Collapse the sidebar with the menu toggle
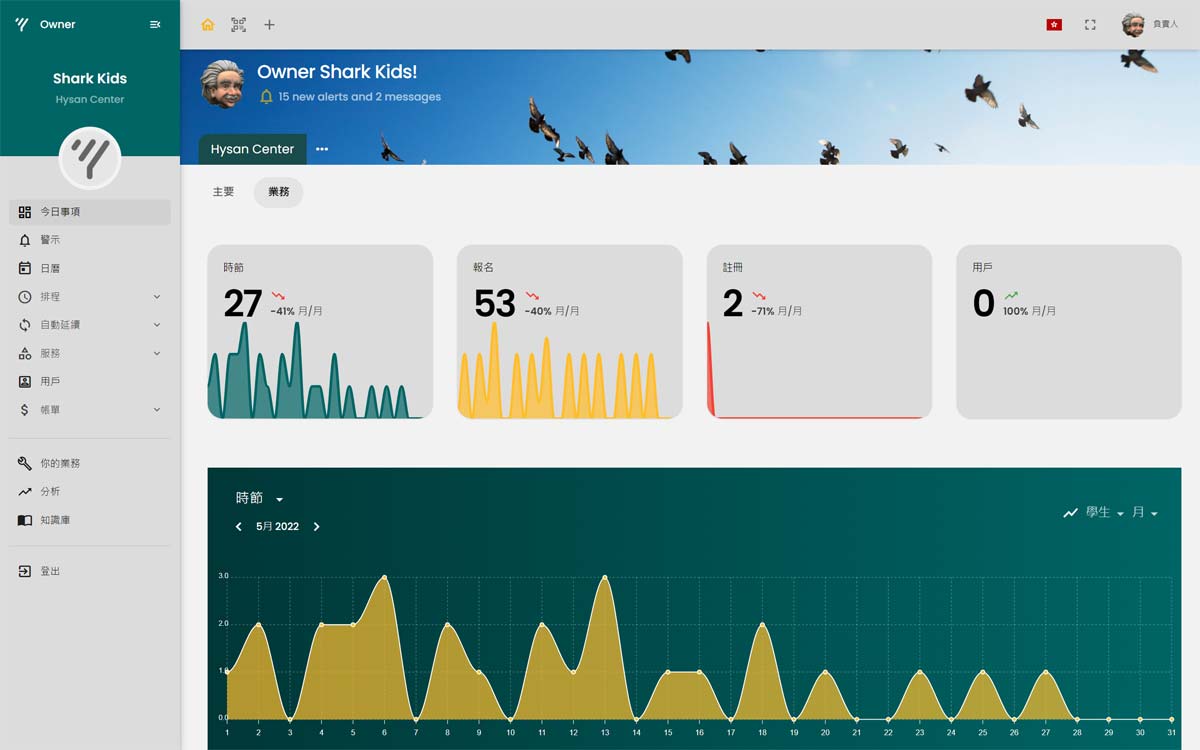The height and width of the screenshot is (750, 1200). [155, 25]
